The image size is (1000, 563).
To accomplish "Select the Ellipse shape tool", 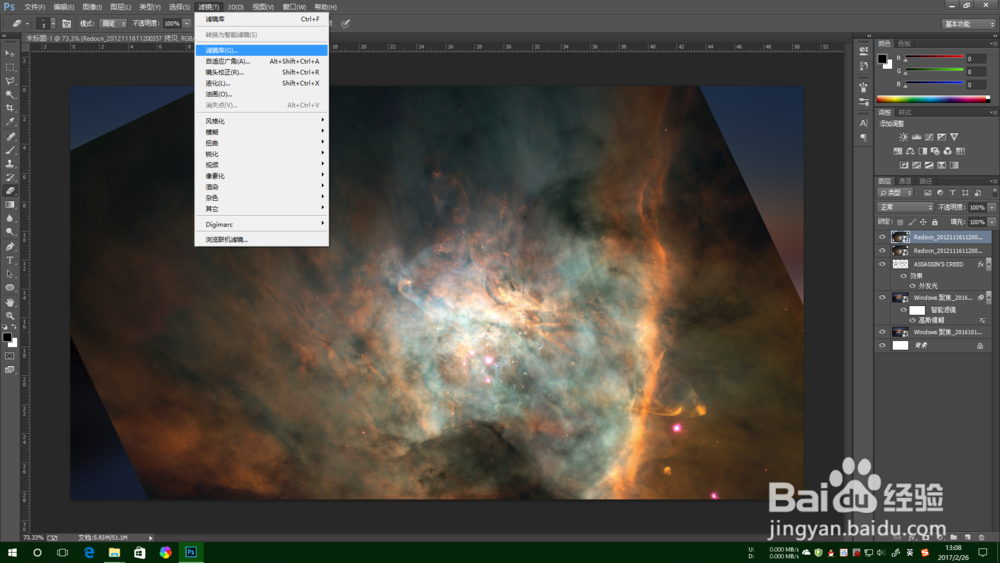I will 10,288.
